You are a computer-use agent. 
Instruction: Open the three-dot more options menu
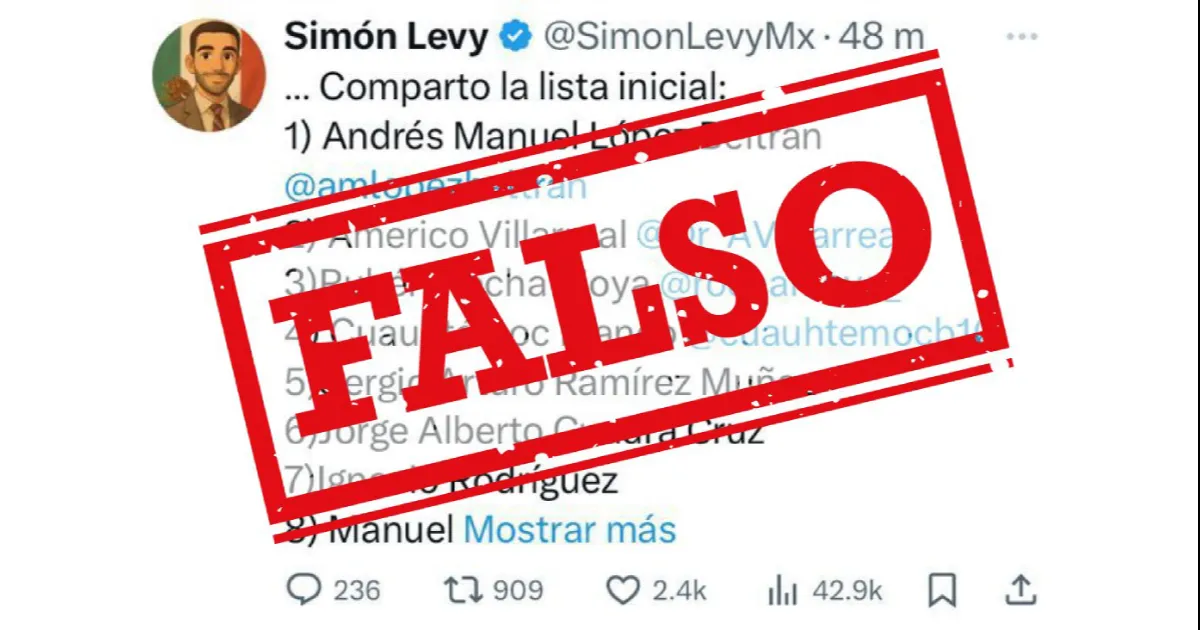click(1021, 37)
